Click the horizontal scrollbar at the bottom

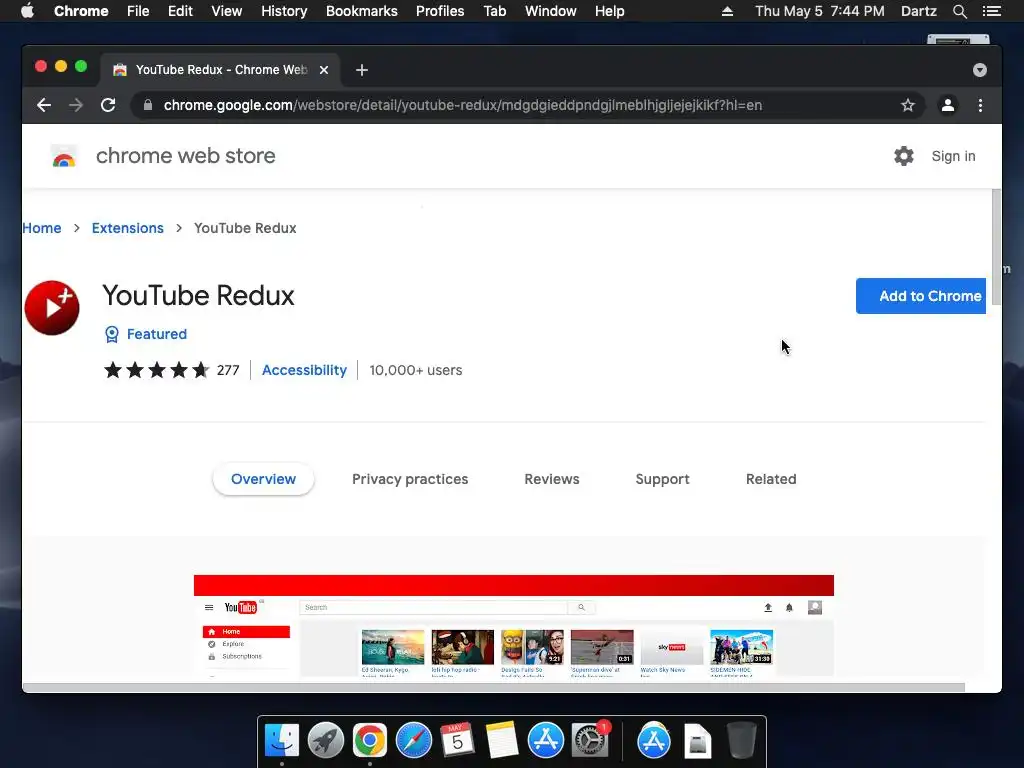494,687
